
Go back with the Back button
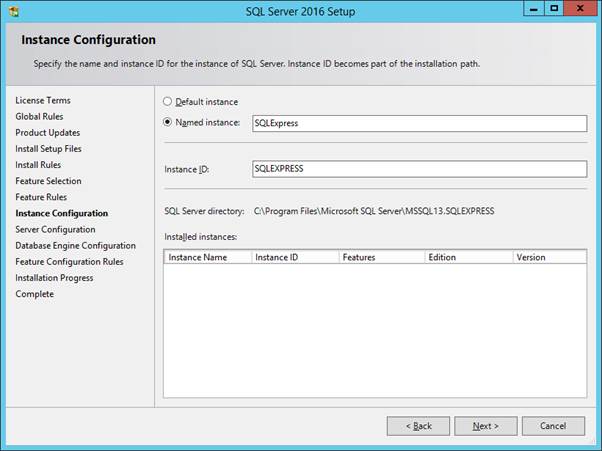(418, 426)
